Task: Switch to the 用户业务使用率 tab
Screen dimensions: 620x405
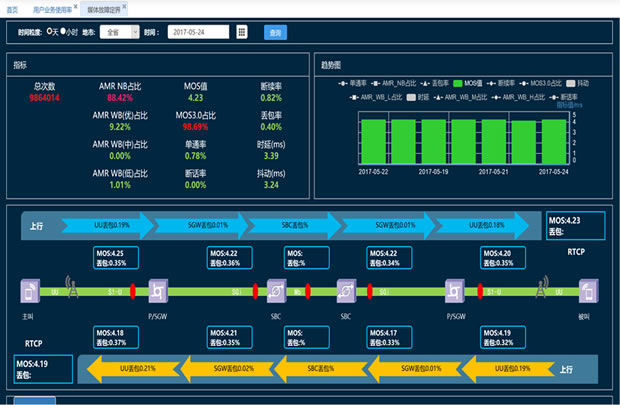Action: pyautogui.click(x=52, y=7)
